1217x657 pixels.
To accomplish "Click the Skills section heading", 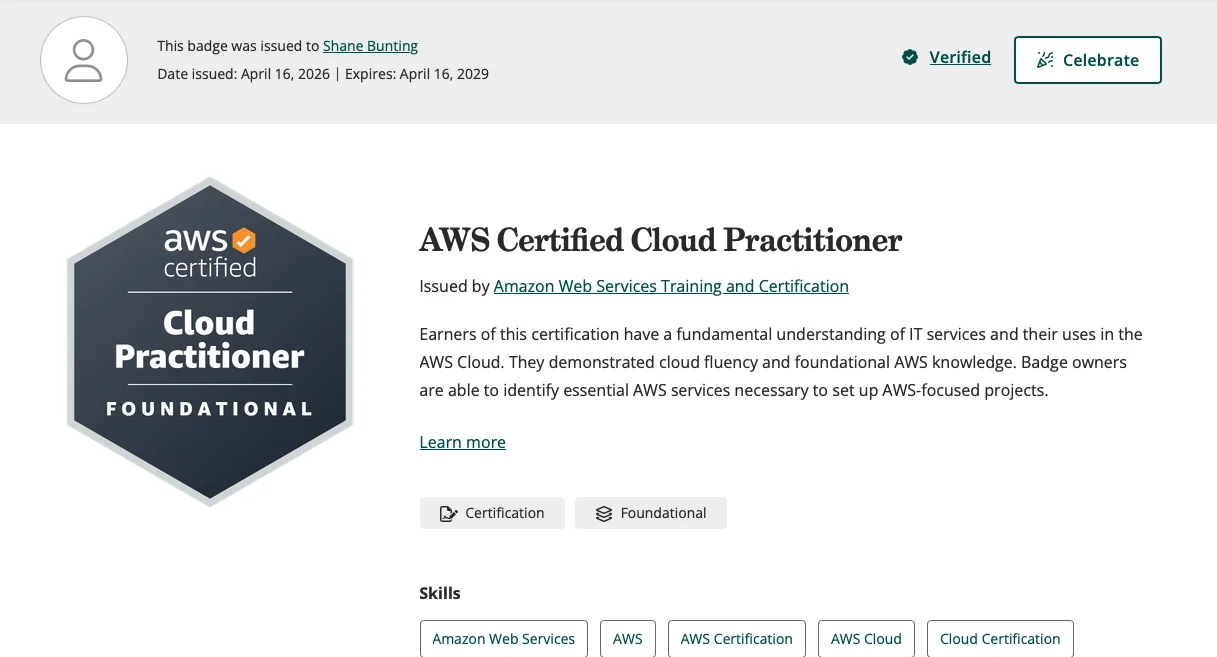I will 440,593.
